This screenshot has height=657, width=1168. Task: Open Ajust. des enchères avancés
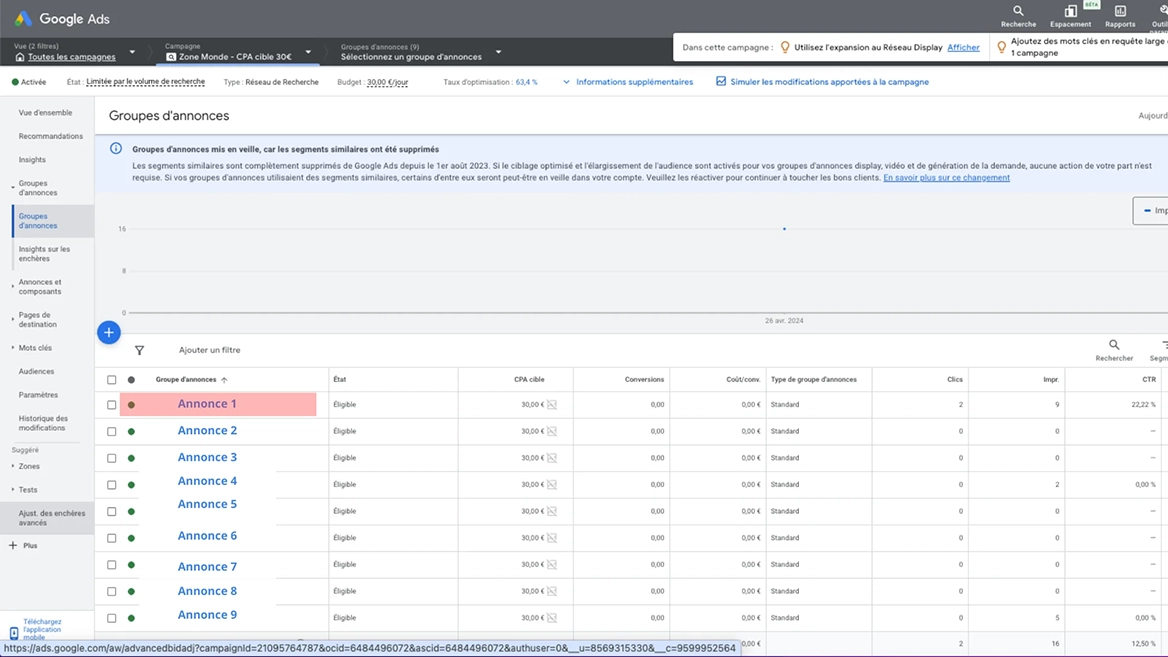pyautogui.click(x=51, y=518)
